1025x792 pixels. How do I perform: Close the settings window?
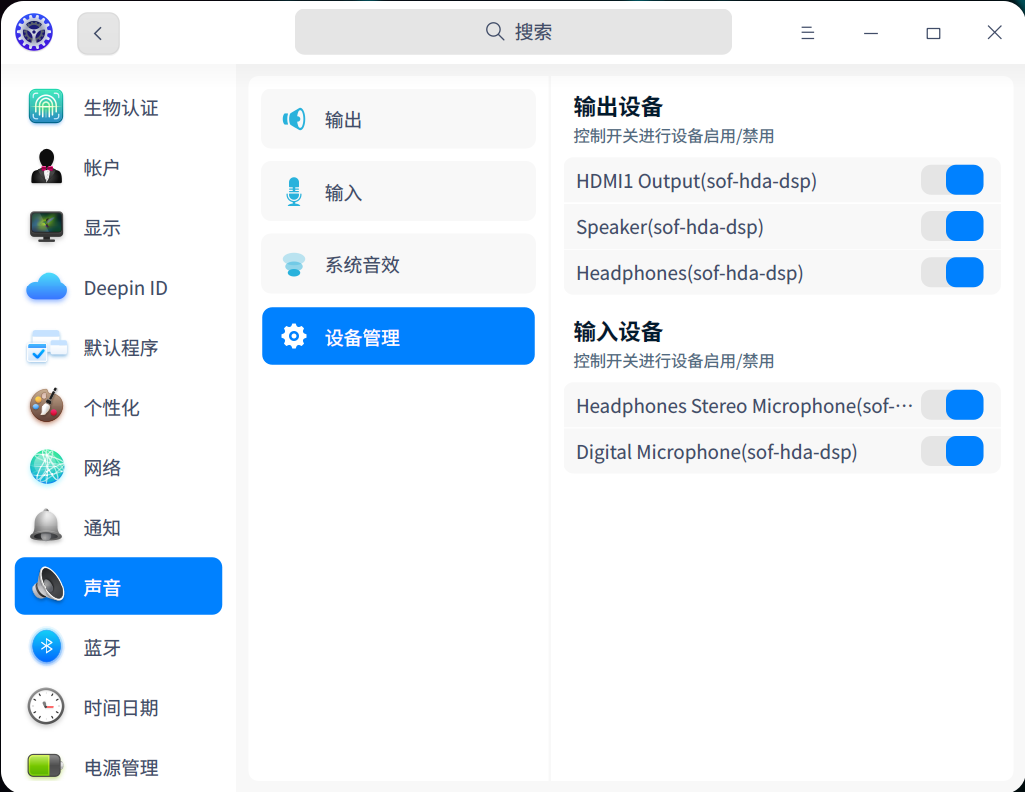point(994,33)
